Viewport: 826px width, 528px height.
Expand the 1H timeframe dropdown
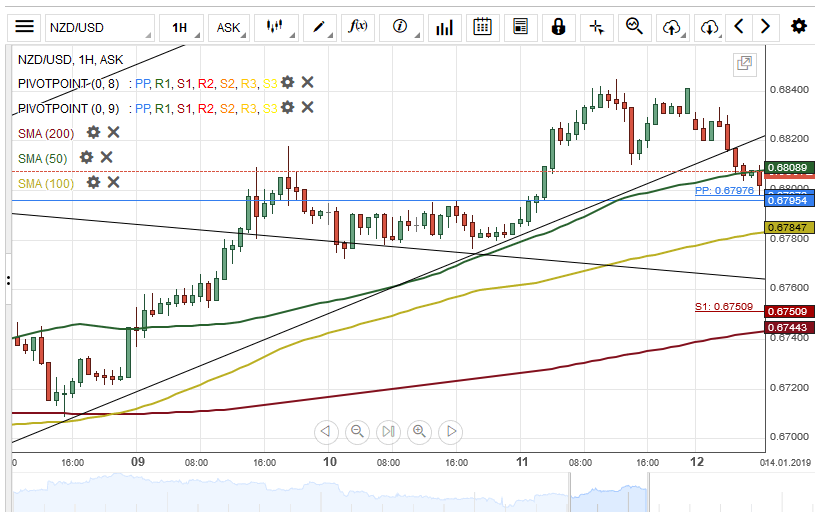pos(181,27)
